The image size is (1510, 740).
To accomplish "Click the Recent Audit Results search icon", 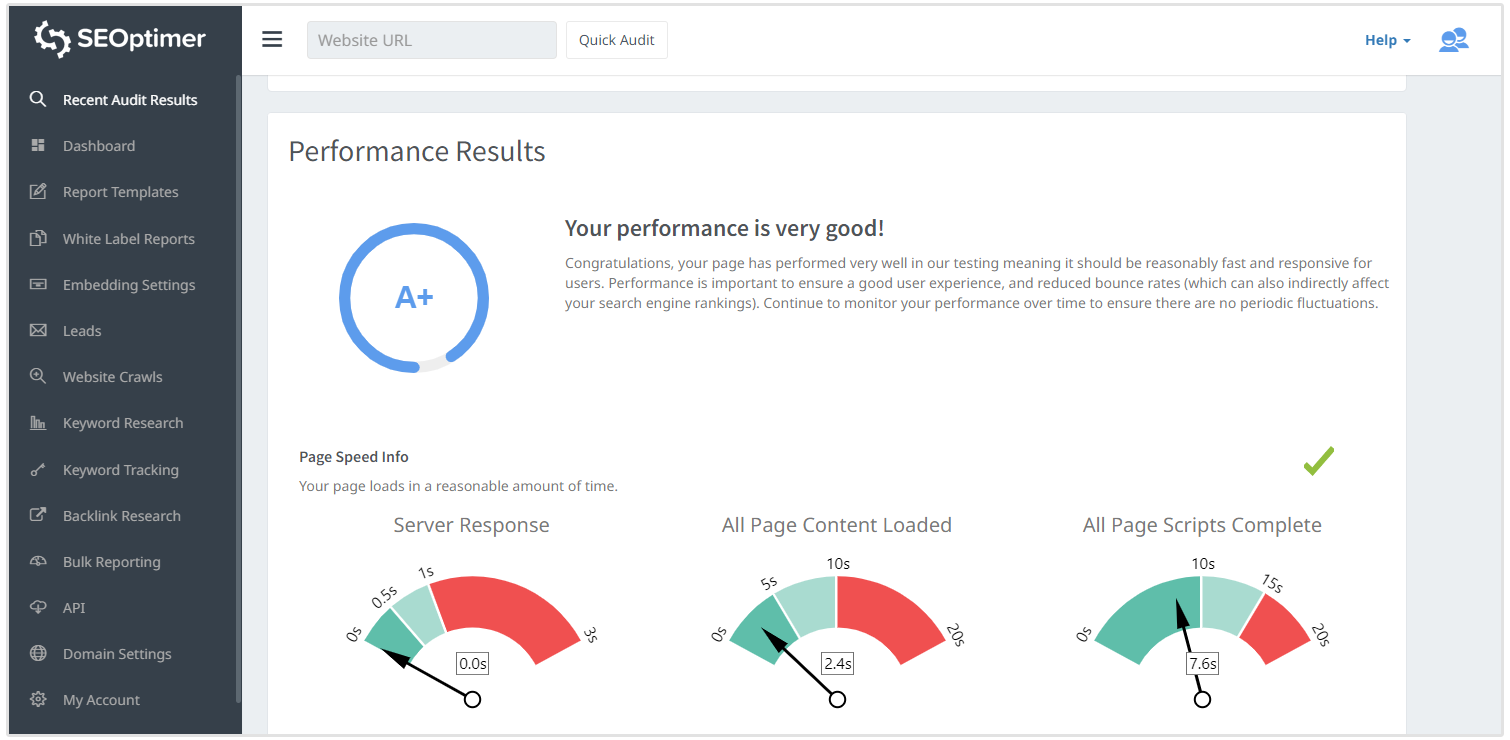I will coord(38,99).
